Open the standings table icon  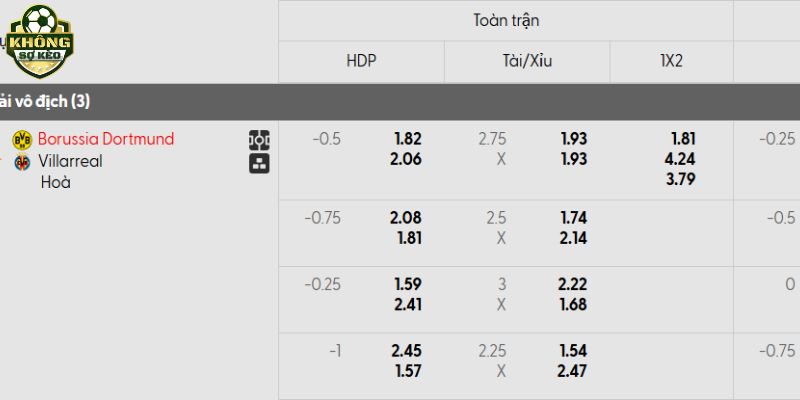[x=259, y=163]
